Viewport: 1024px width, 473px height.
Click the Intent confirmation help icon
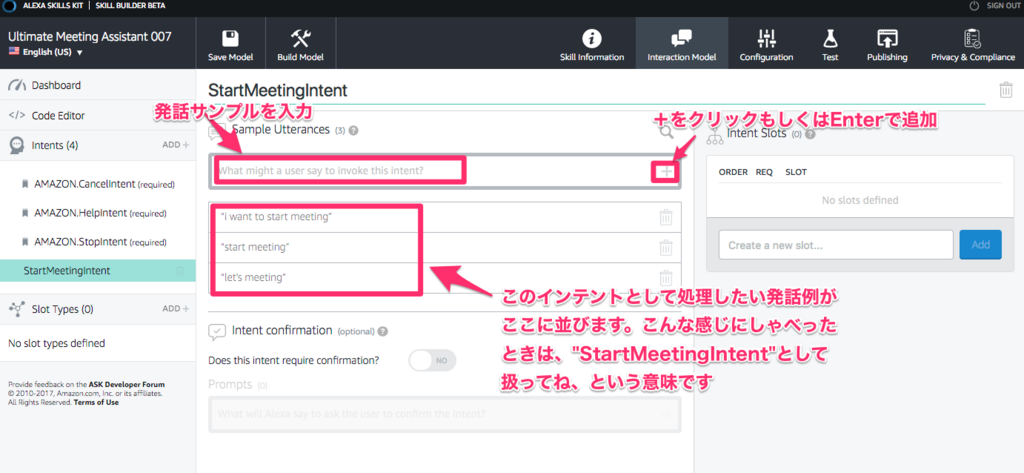pyautogui.click(x=383, y=331)
